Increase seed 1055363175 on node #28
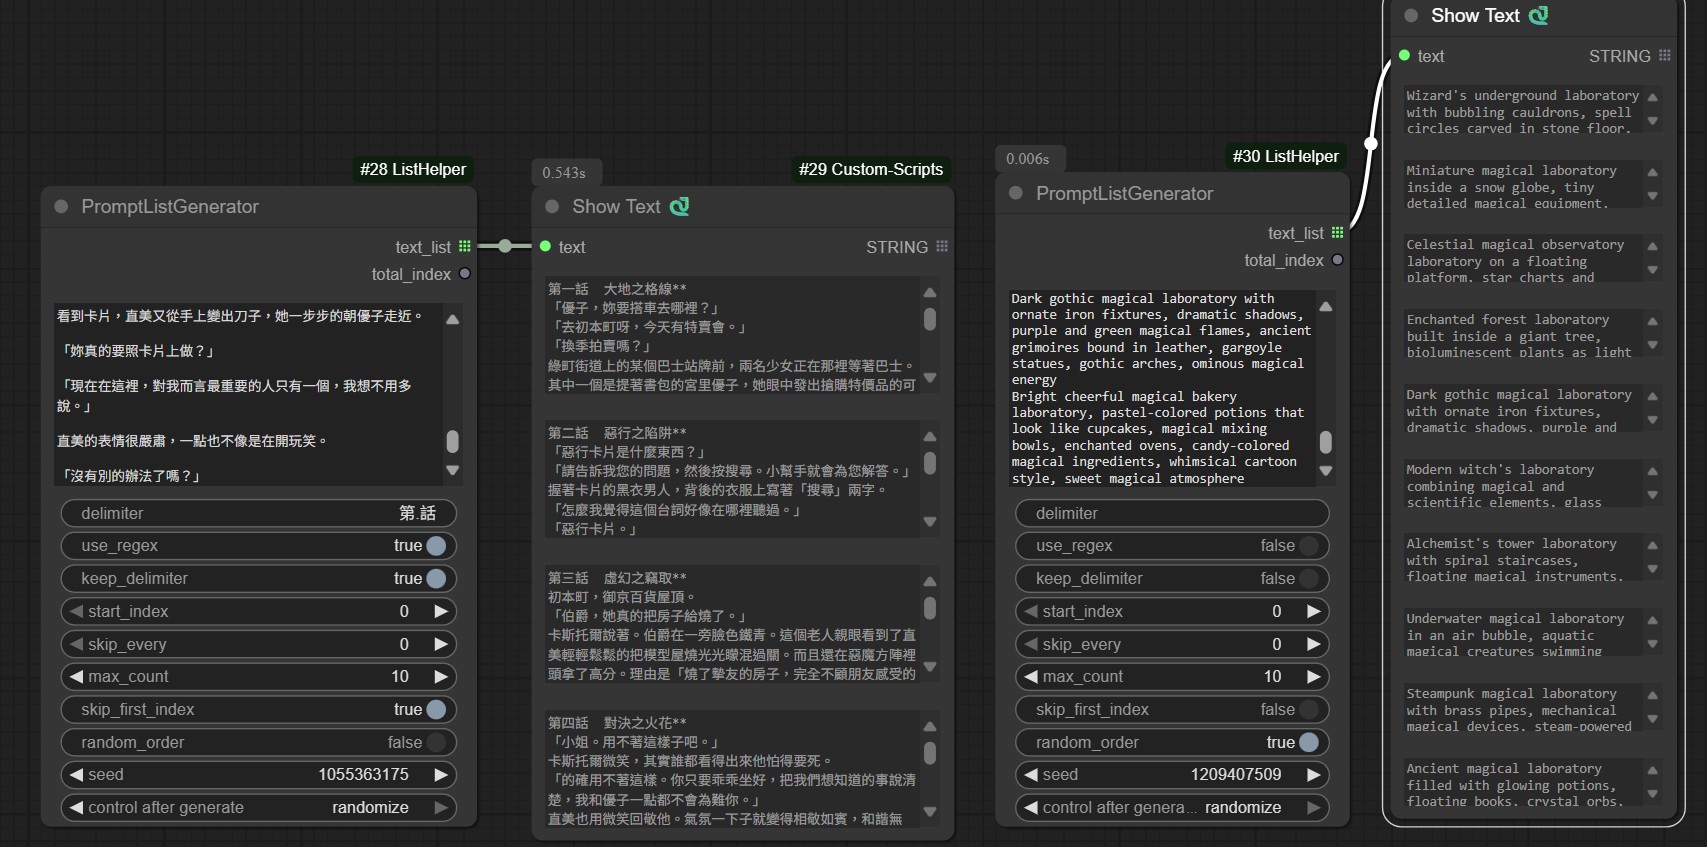This screenshot has height=847, width=1707. click(x=440, y=774)
